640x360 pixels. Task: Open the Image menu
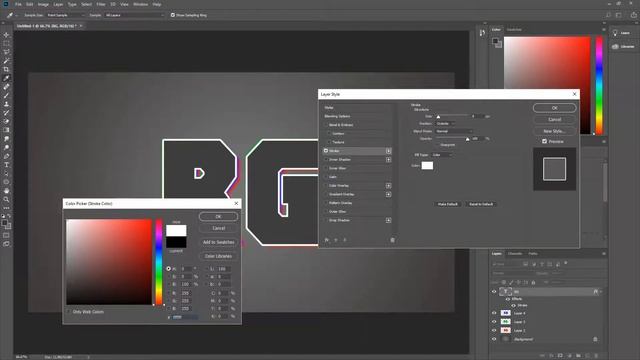pos(43,4)
